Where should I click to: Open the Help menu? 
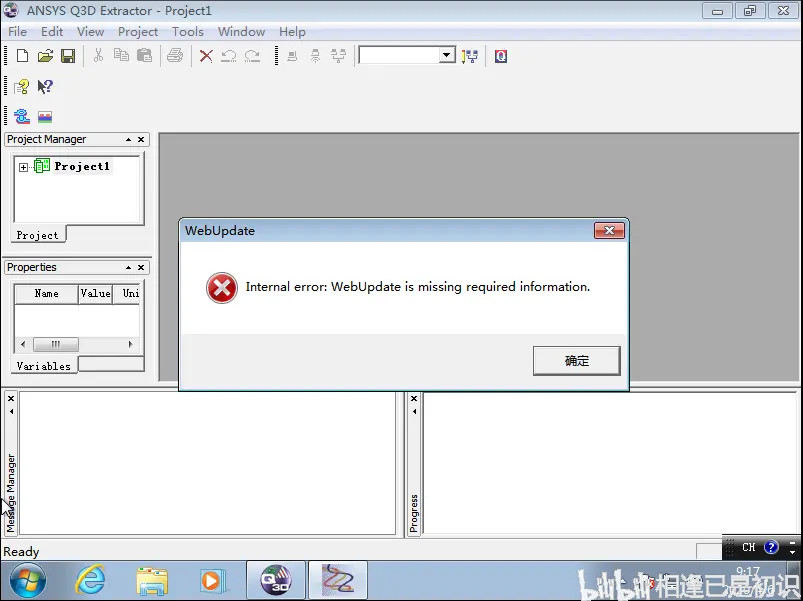[x=292, y=32]
